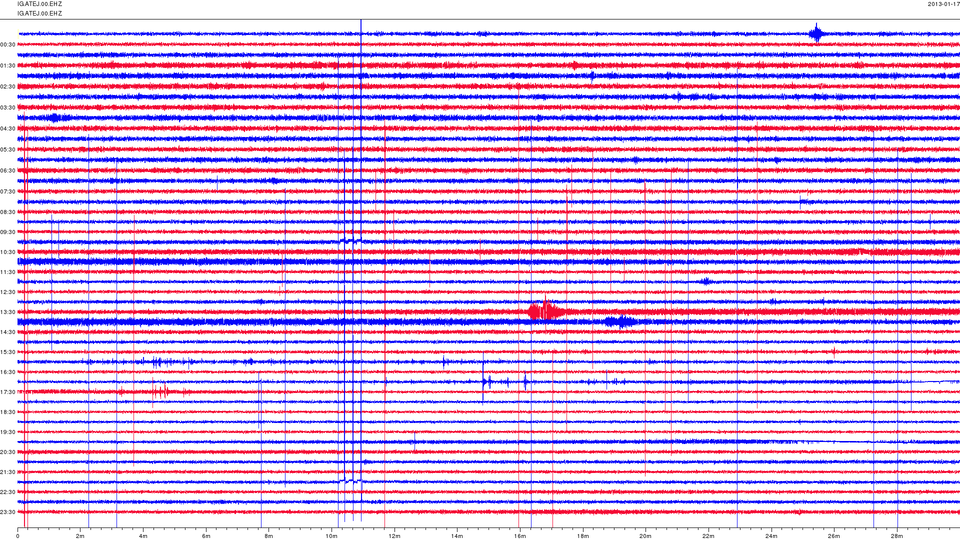Image resolution: width=960 pixels, height=540 pixels.
Task: Click the 13:30 time label
Action: [7, 312]
